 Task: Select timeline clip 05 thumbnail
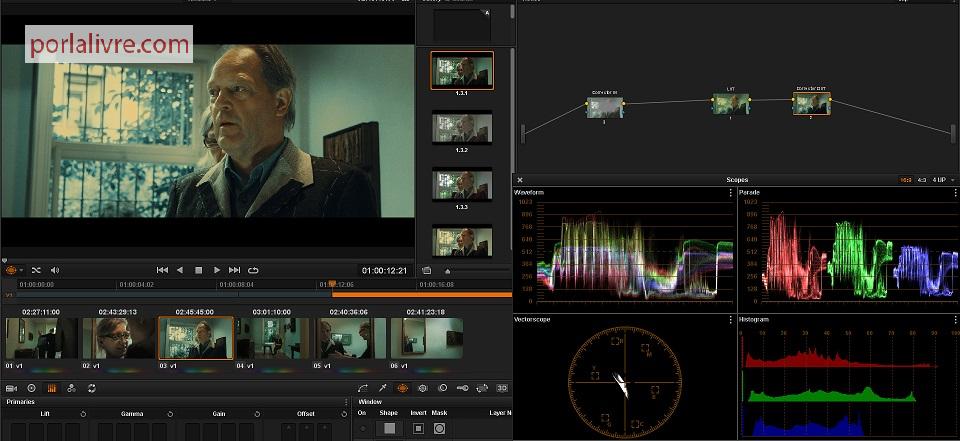pyautogui.click(x=350, y=338)
